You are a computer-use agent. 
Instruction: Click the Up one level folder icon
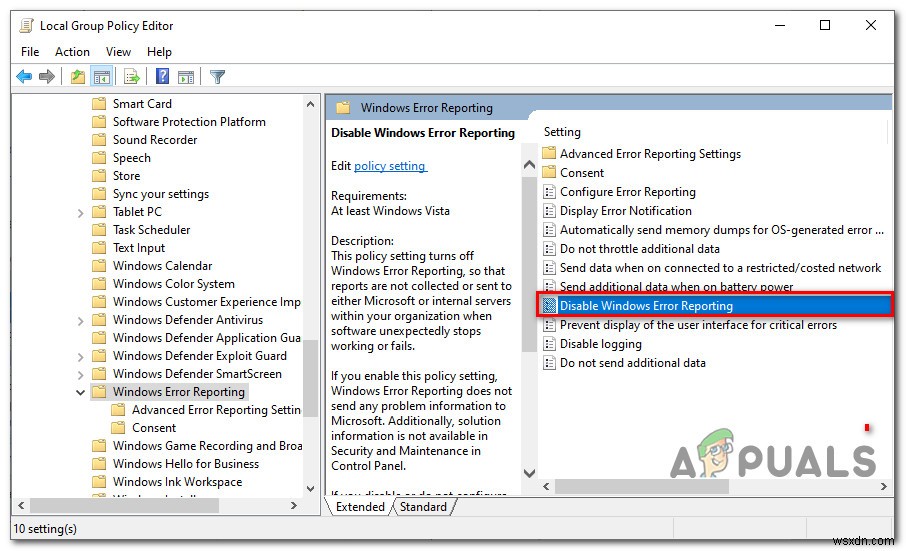coord(77,76)
